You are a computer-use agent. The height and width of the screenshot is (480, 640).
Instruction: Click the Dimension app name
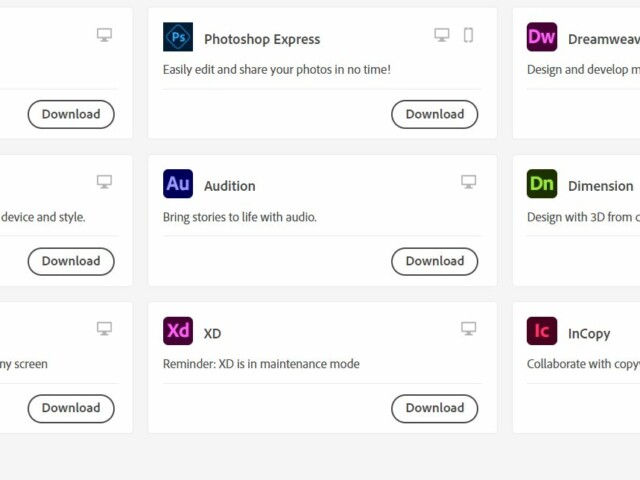point(600,186)
